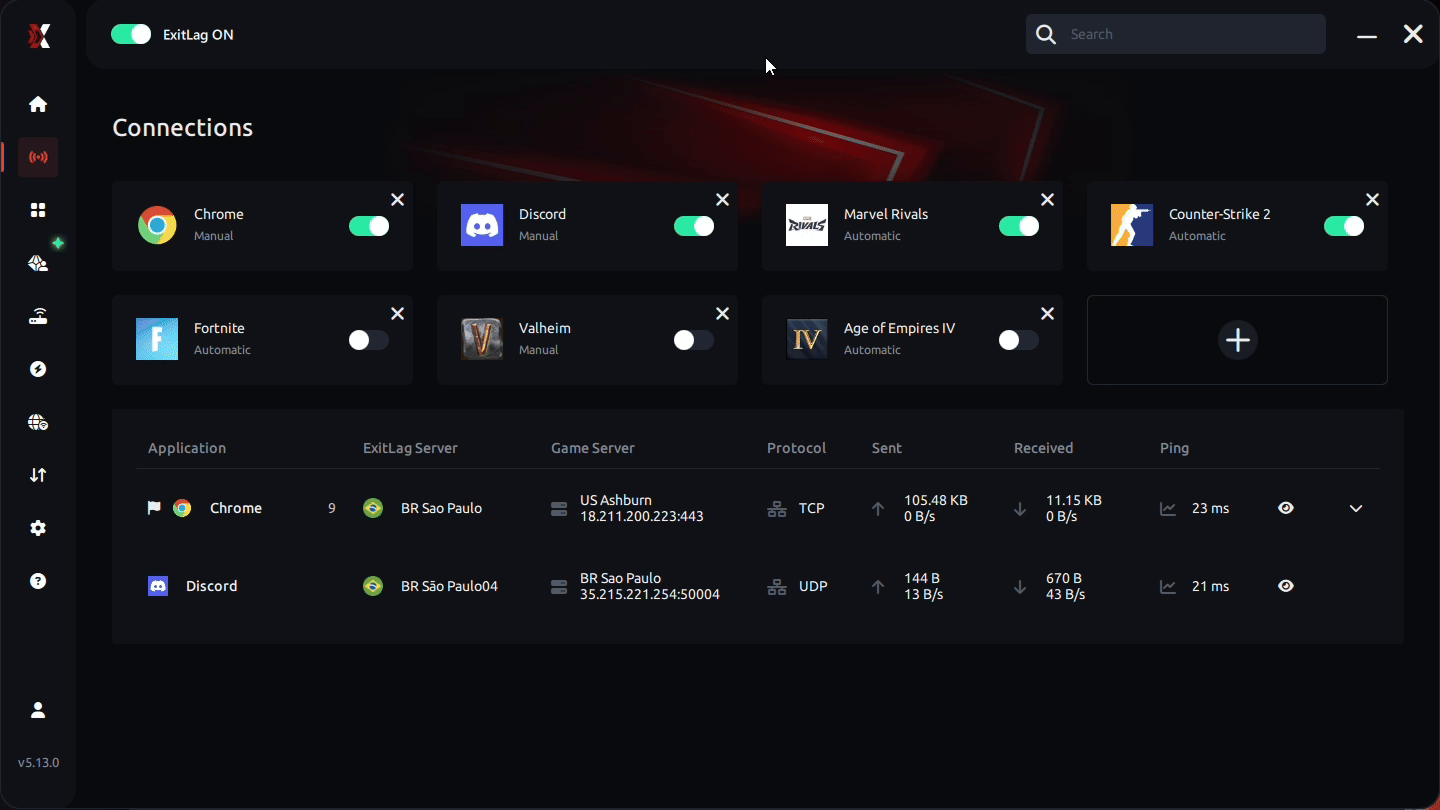Image resolution: width=1440 pixels, height=810 pixels.
Task: Click the Marvel Rivals game icon
Action: click(807, 225)
